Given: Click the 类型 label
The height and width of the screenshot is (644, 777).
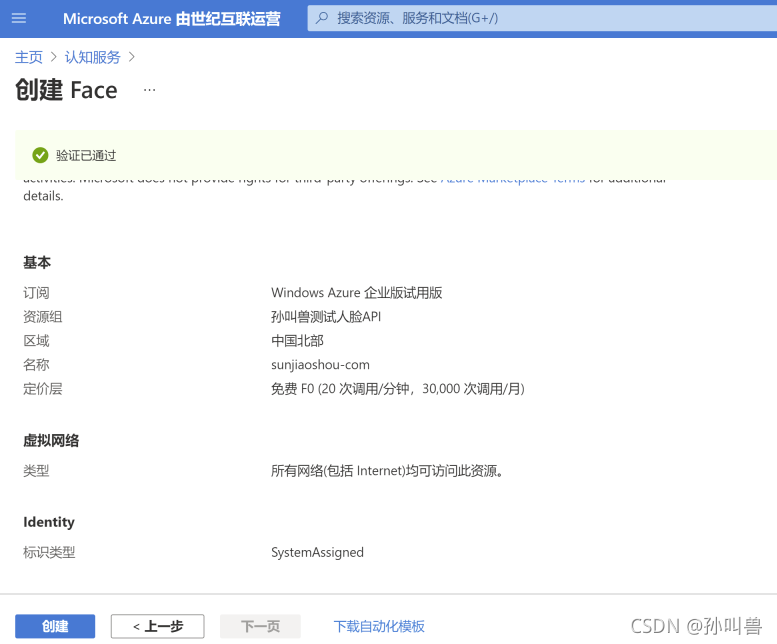Looking at the screenshot, I should 36,471.
